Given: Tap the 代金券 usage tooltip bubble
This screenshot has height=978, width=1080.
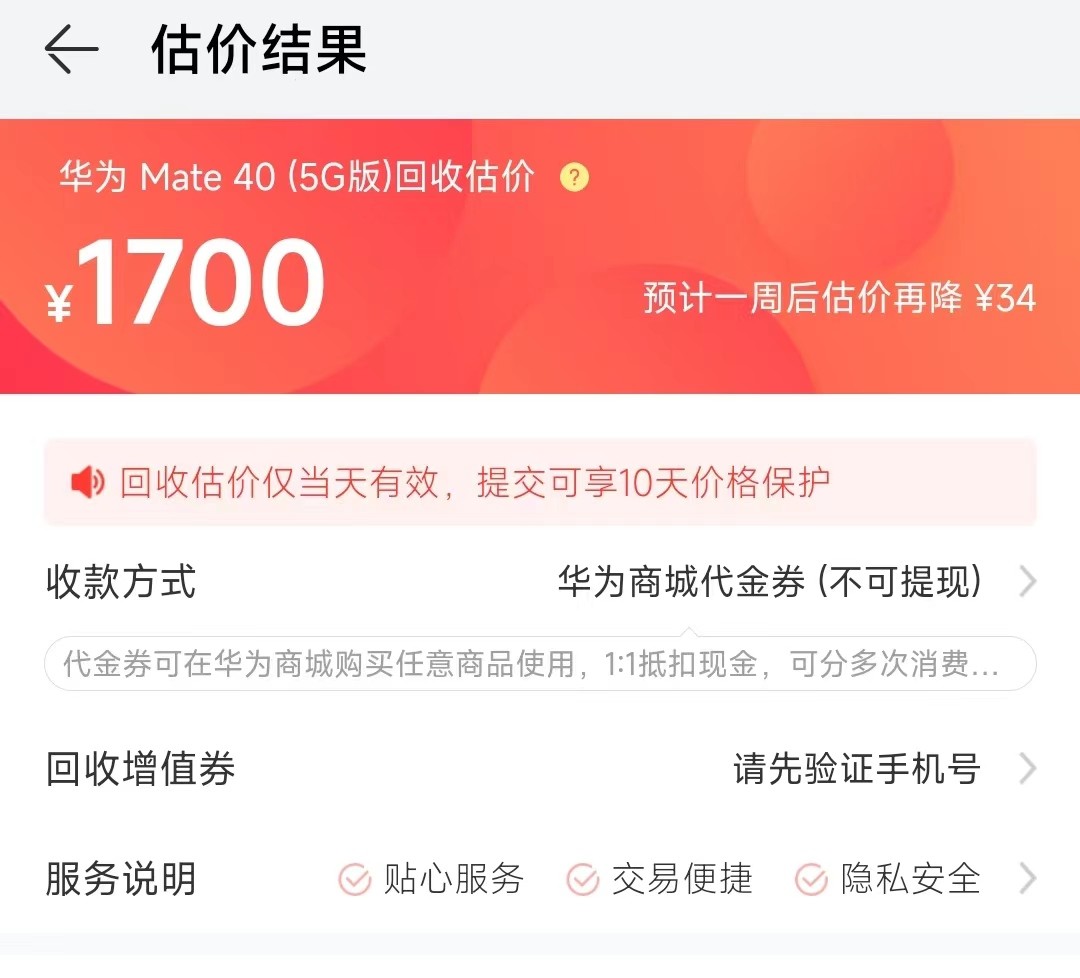Looking at the screenshot, I should pyautogui.click(x=540, y=663).
